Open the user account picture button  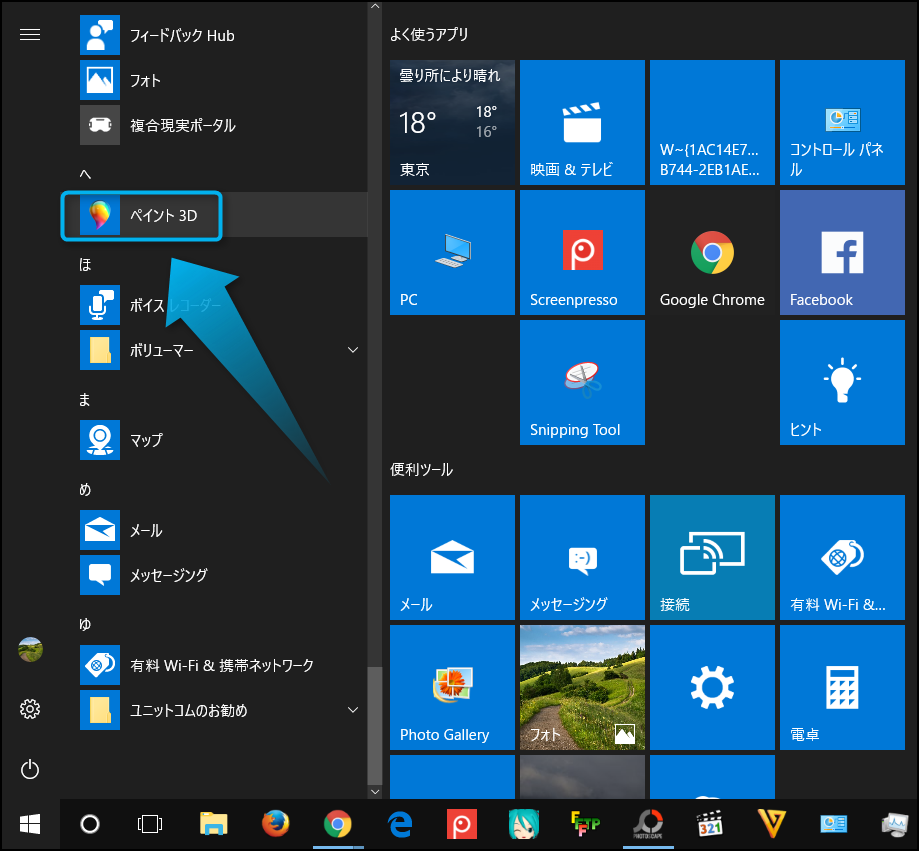(30, 650)
